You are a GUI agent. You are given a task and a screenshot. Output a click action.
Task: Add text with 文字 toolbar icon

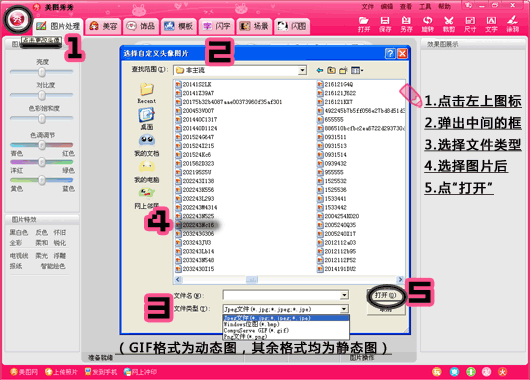pos(491,24)
